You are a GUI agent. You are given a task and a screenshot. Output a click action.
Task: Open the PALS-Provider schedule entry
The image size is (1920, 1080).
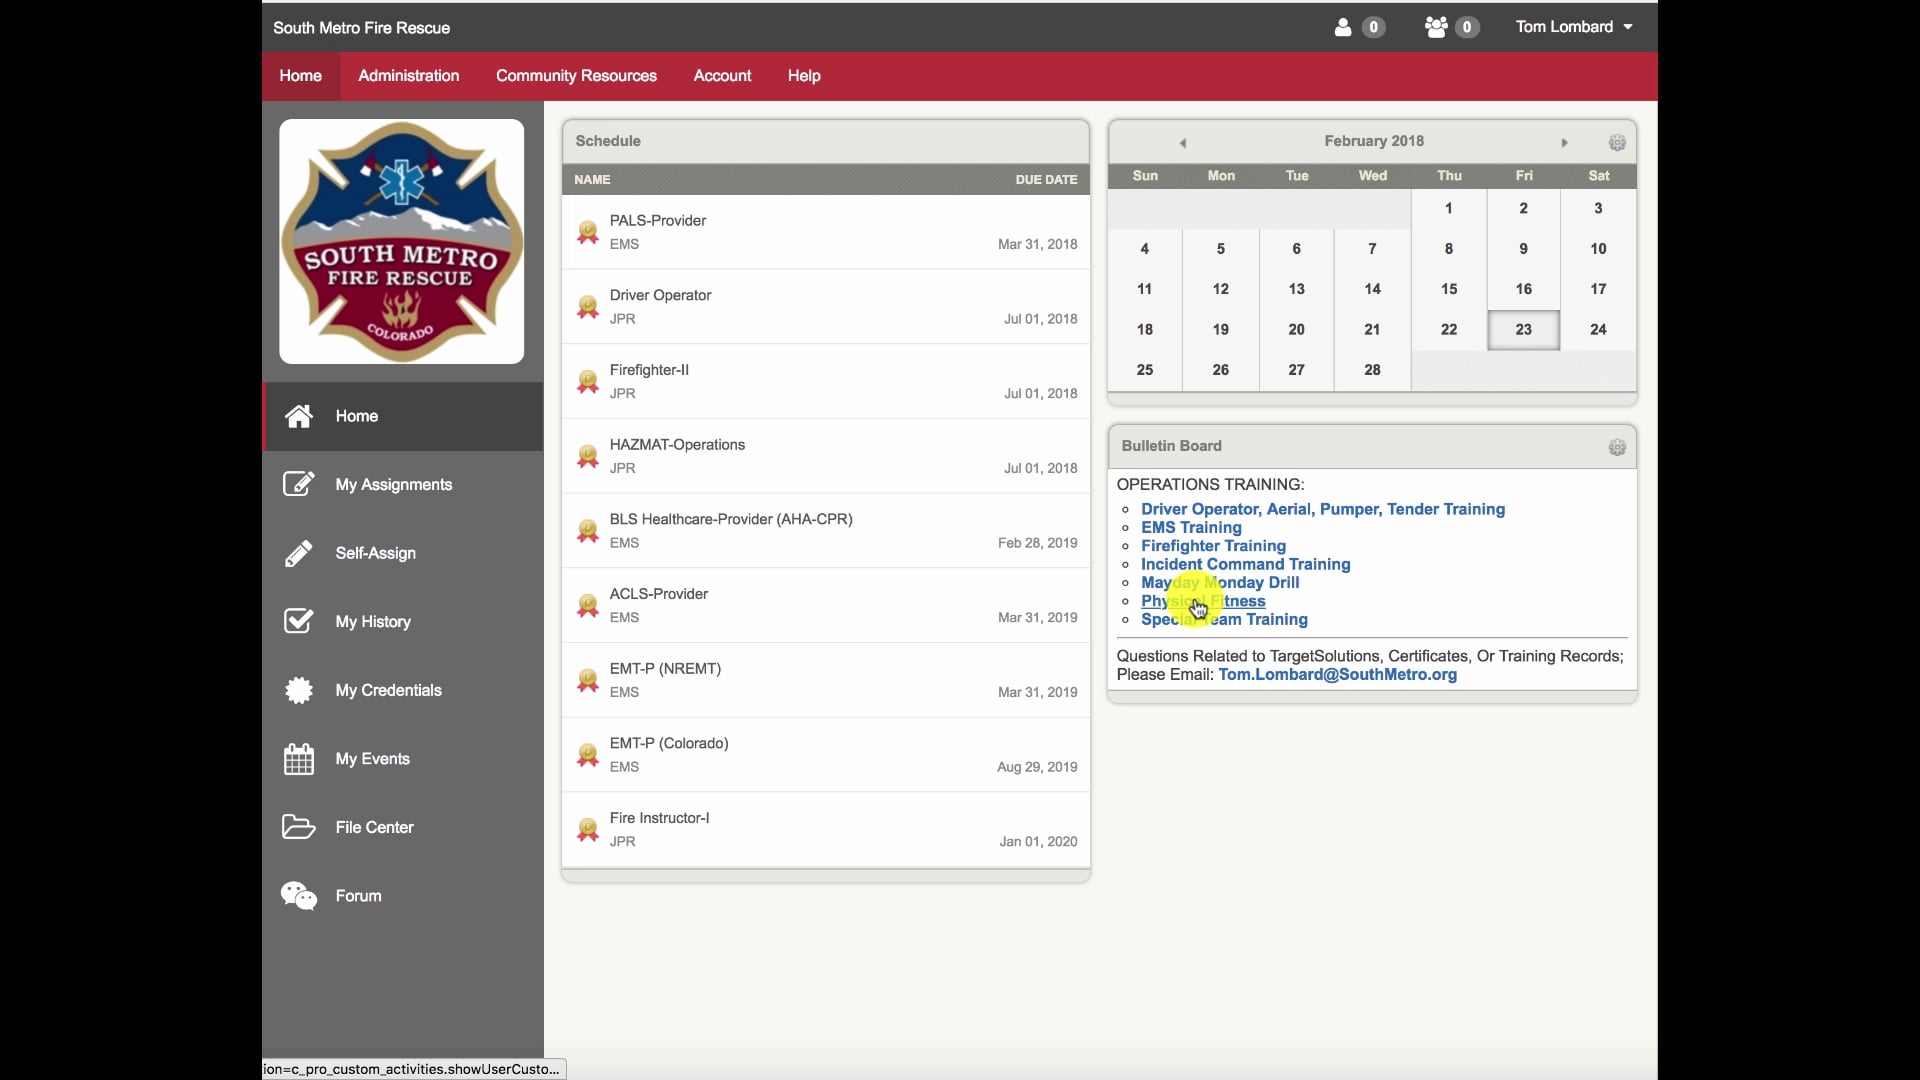(657, 221)
